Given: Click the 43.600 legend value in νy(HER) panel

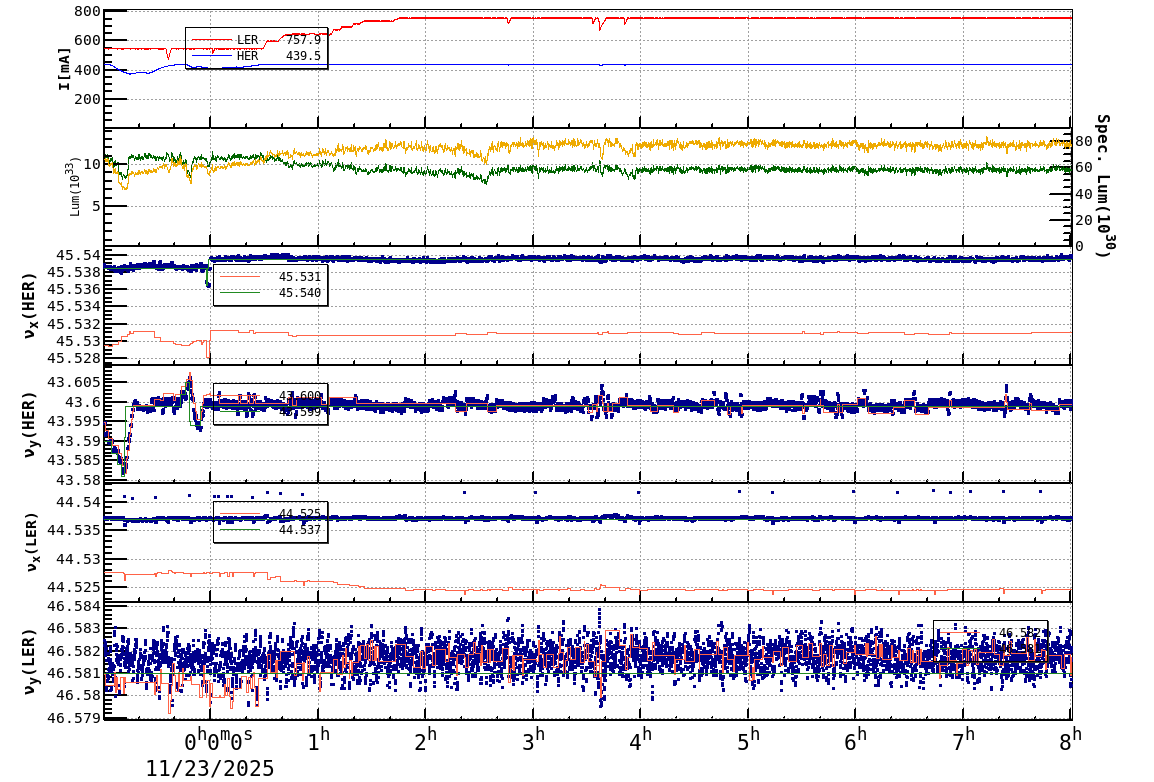Looking at the screenshot, I should coord(300,396).
